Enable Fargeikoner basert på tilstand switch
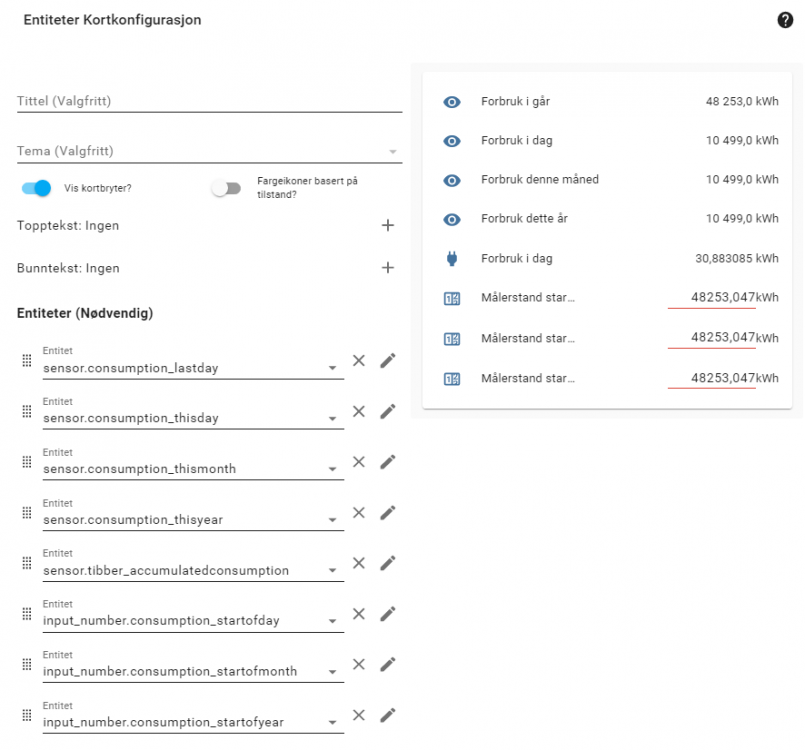Screen dimensions: 805x750 [226, 188]
